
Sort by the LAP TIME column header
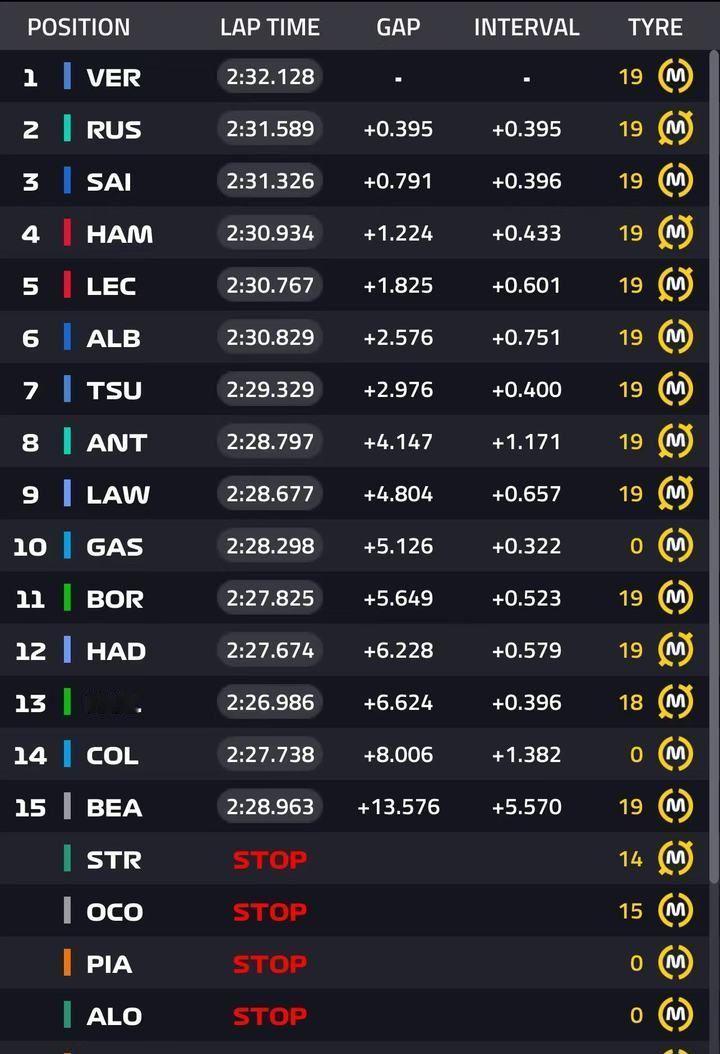coord(270,27)
